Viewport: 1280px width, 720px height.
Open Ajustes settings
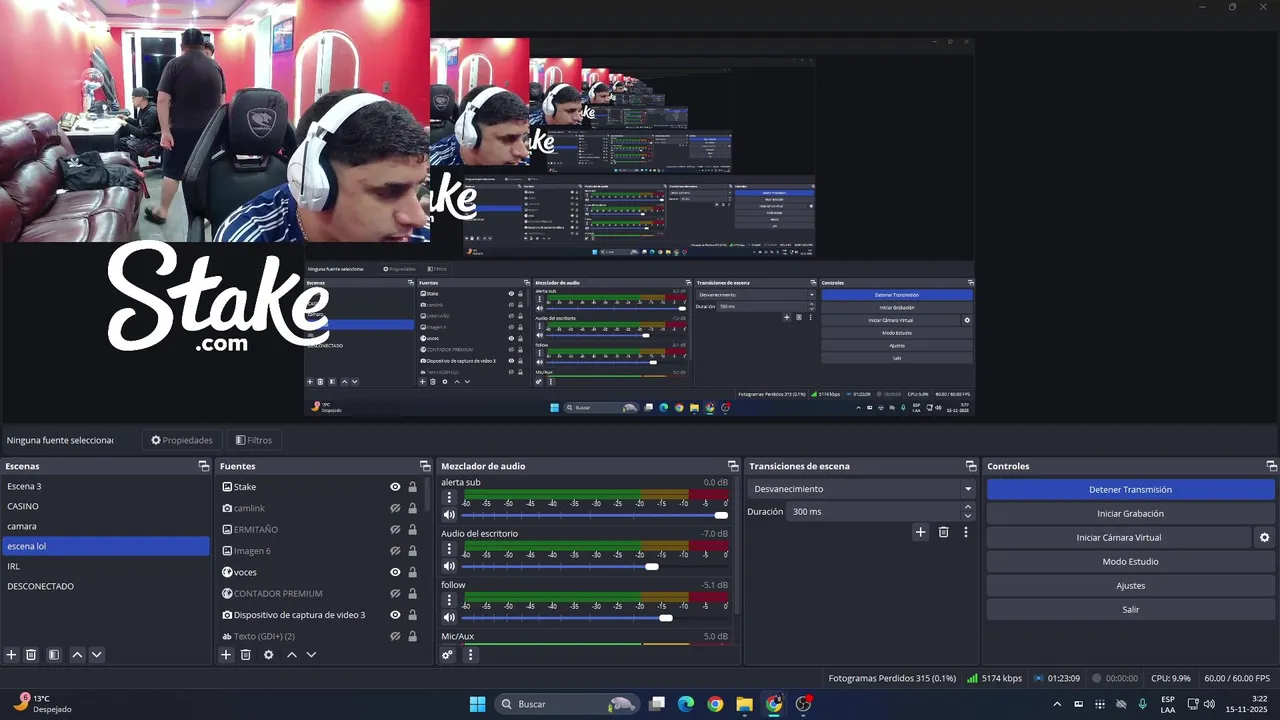point(1130,586)
